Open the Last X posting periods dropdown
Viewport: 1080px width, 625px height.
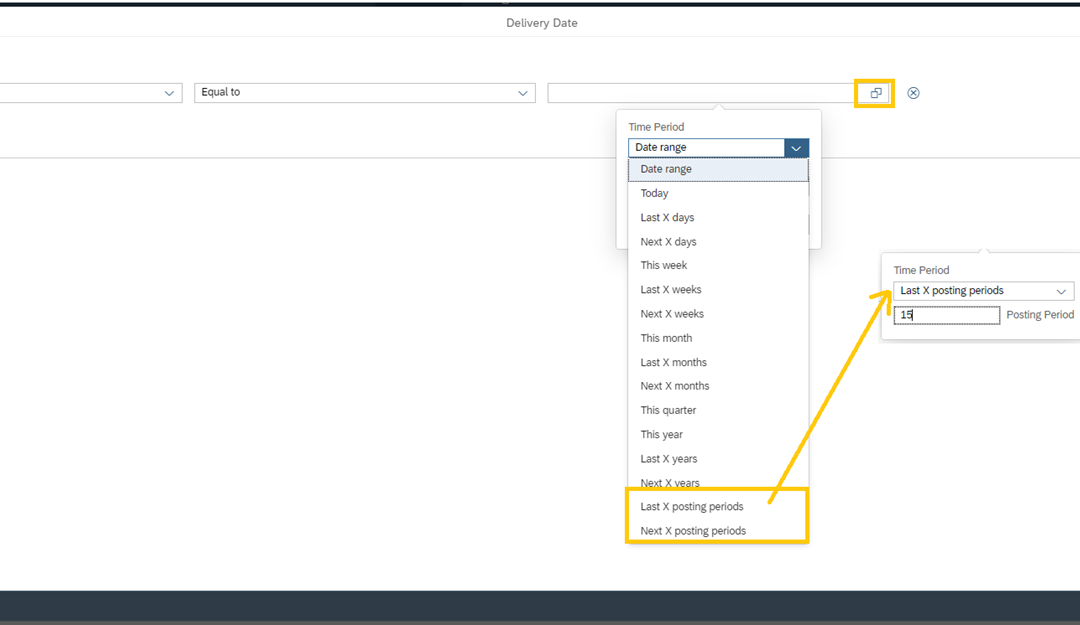click(x=1060, y=291)
